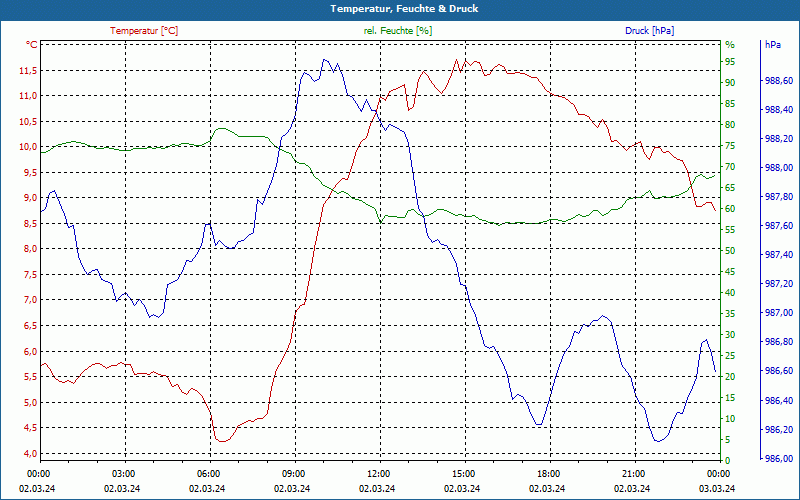Choose the blue '986,00' pressure axis value
800x500 pixels.
(779, 458)
